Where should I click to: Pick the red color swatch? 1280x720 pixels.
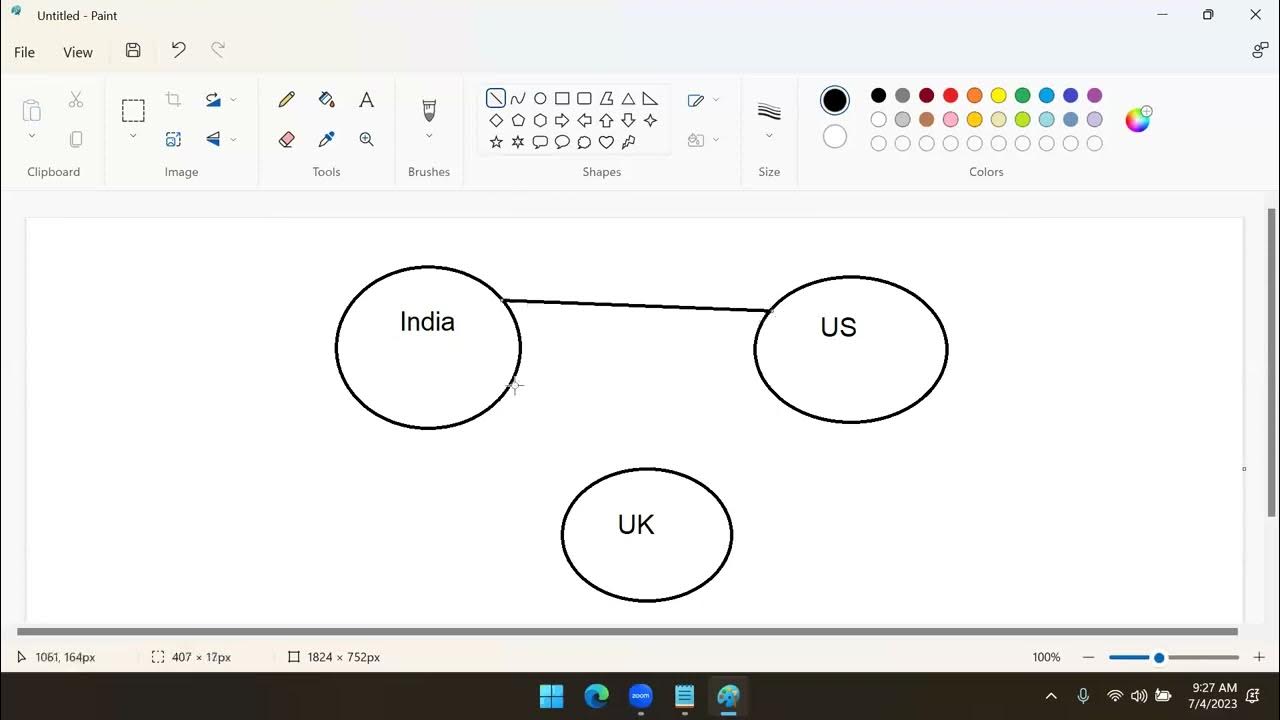tap(950, 95)
